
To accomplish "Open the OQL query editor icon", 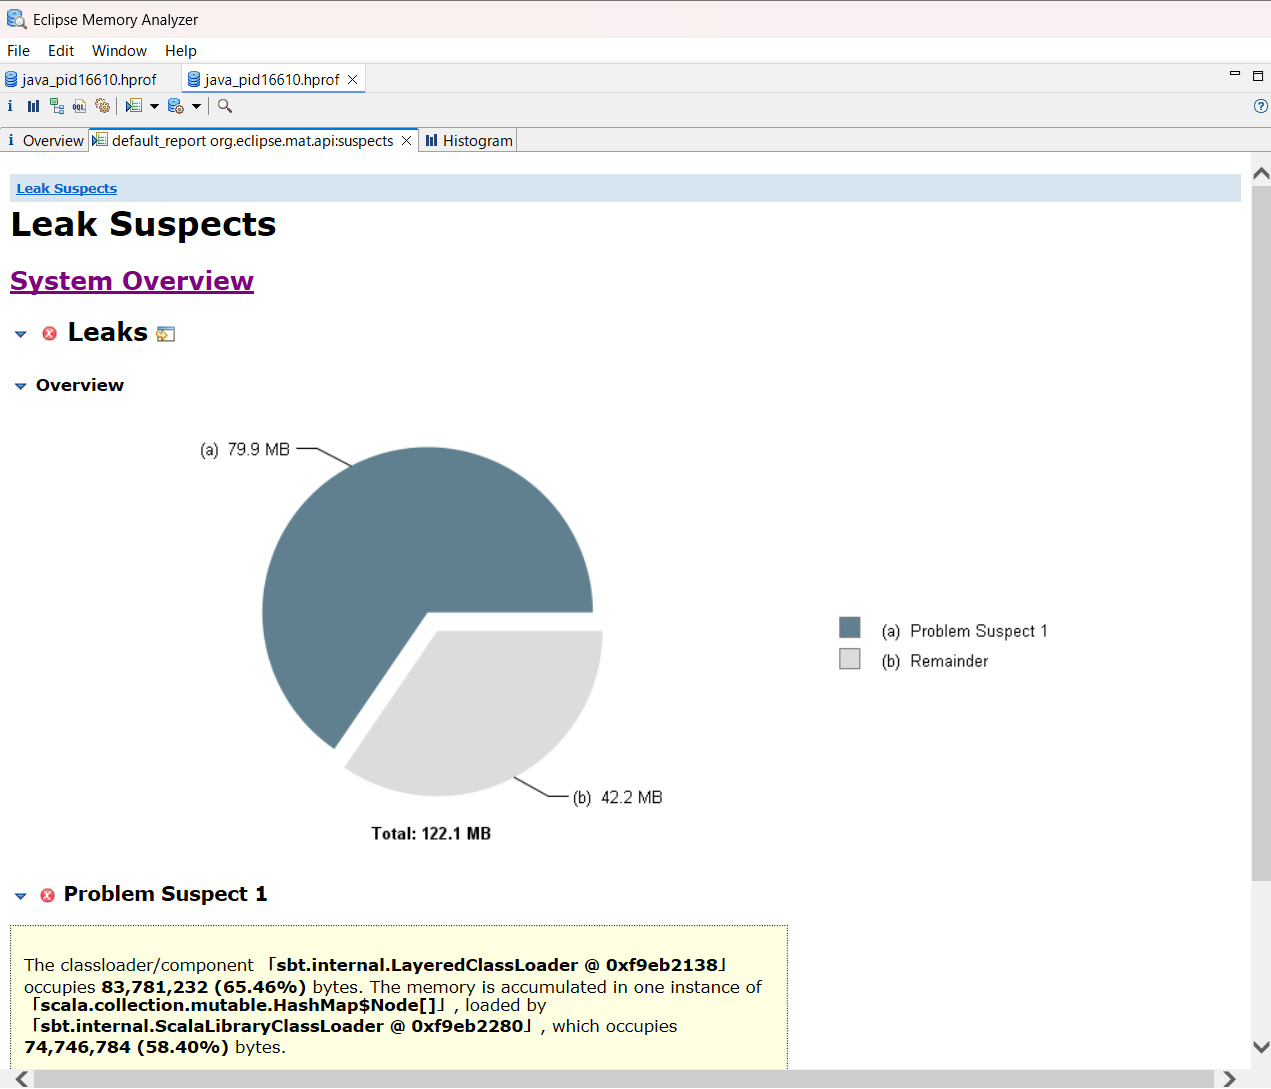I will [80, 106].
